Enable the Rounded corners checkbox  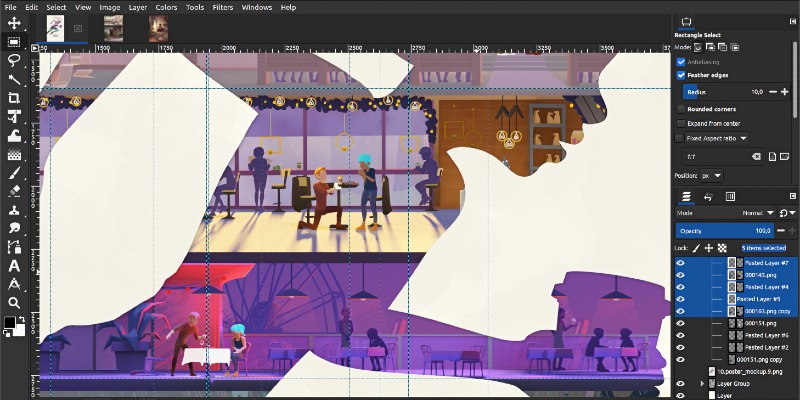click(681, 109)
